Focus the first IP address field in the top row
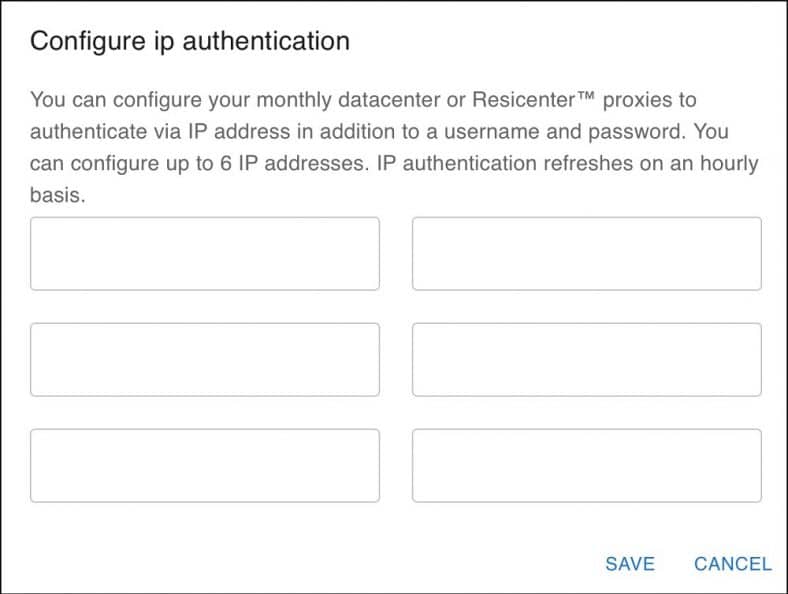The width and height of the screenshot is (788, 594). [x=205, y=254]
